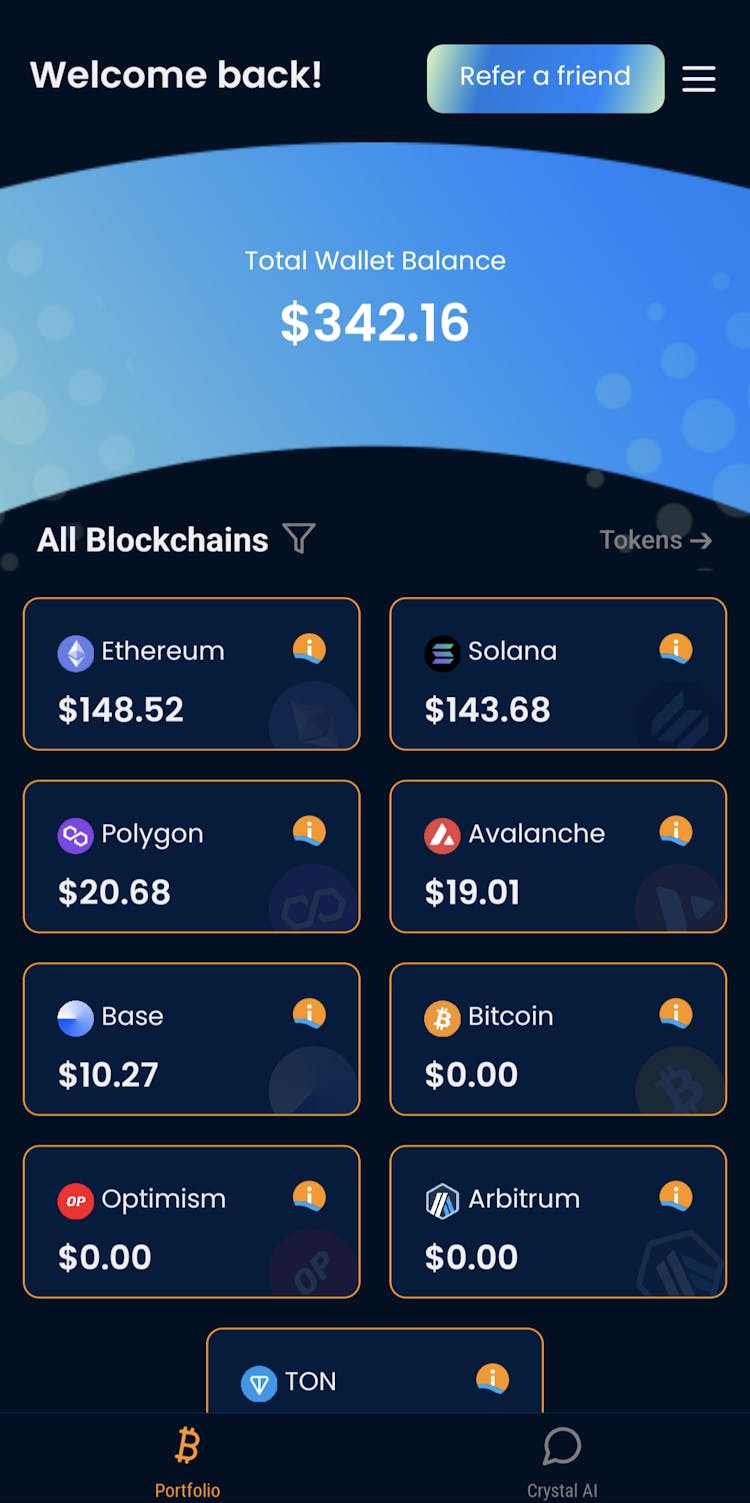Open the Polygon logo icon
The image size is (750, 1503).
pyautogui.click(x=75, y=835)
